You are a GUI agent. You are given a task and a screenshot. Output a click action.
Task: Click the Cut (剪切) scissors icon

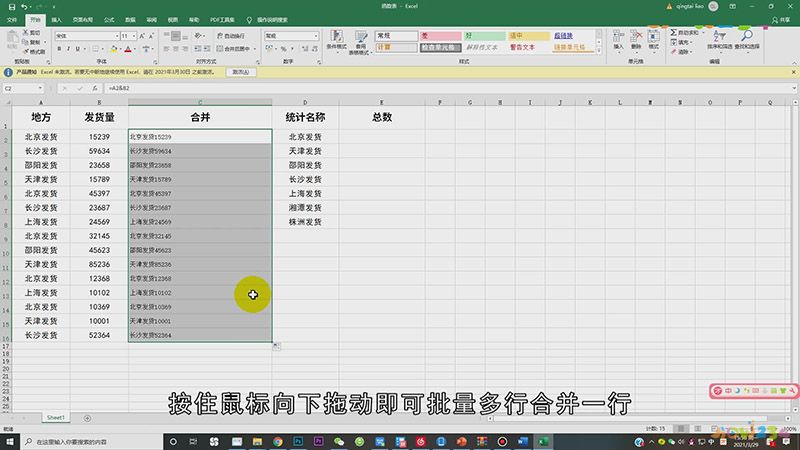click(x=26, y=33)
